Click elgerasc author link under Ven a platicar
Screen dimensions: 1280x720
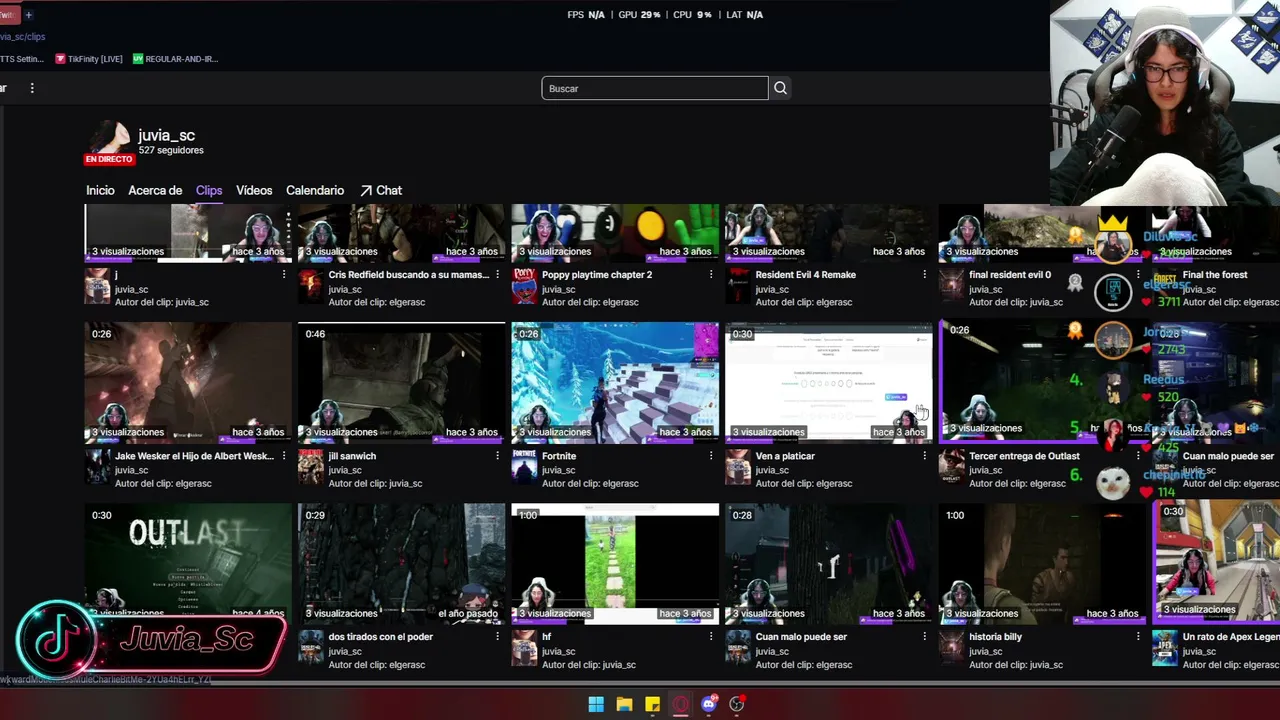click(x=829, y=484)
